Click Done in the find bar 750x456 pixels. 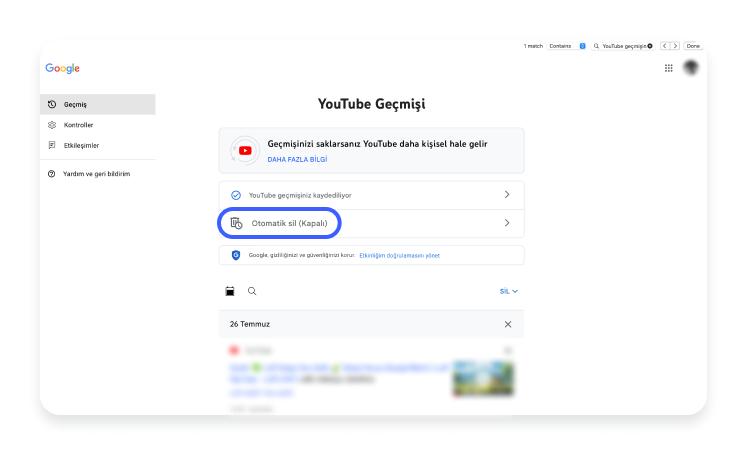coord(693,46)
